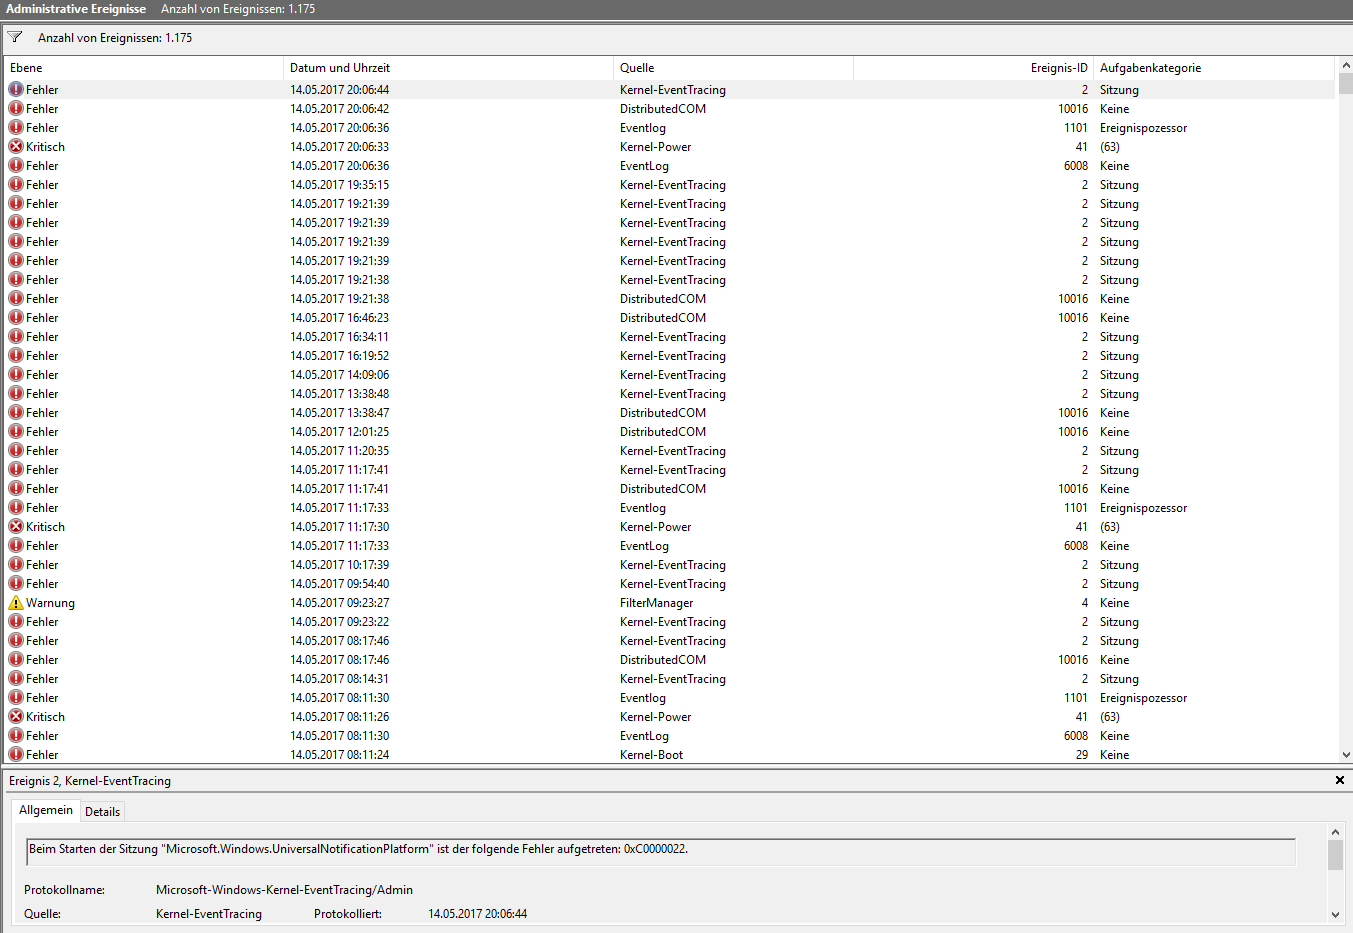Viewport: 1353px width, 933px height.
Task: Click the details pane scroll-down arrow
Action: 1335,914
